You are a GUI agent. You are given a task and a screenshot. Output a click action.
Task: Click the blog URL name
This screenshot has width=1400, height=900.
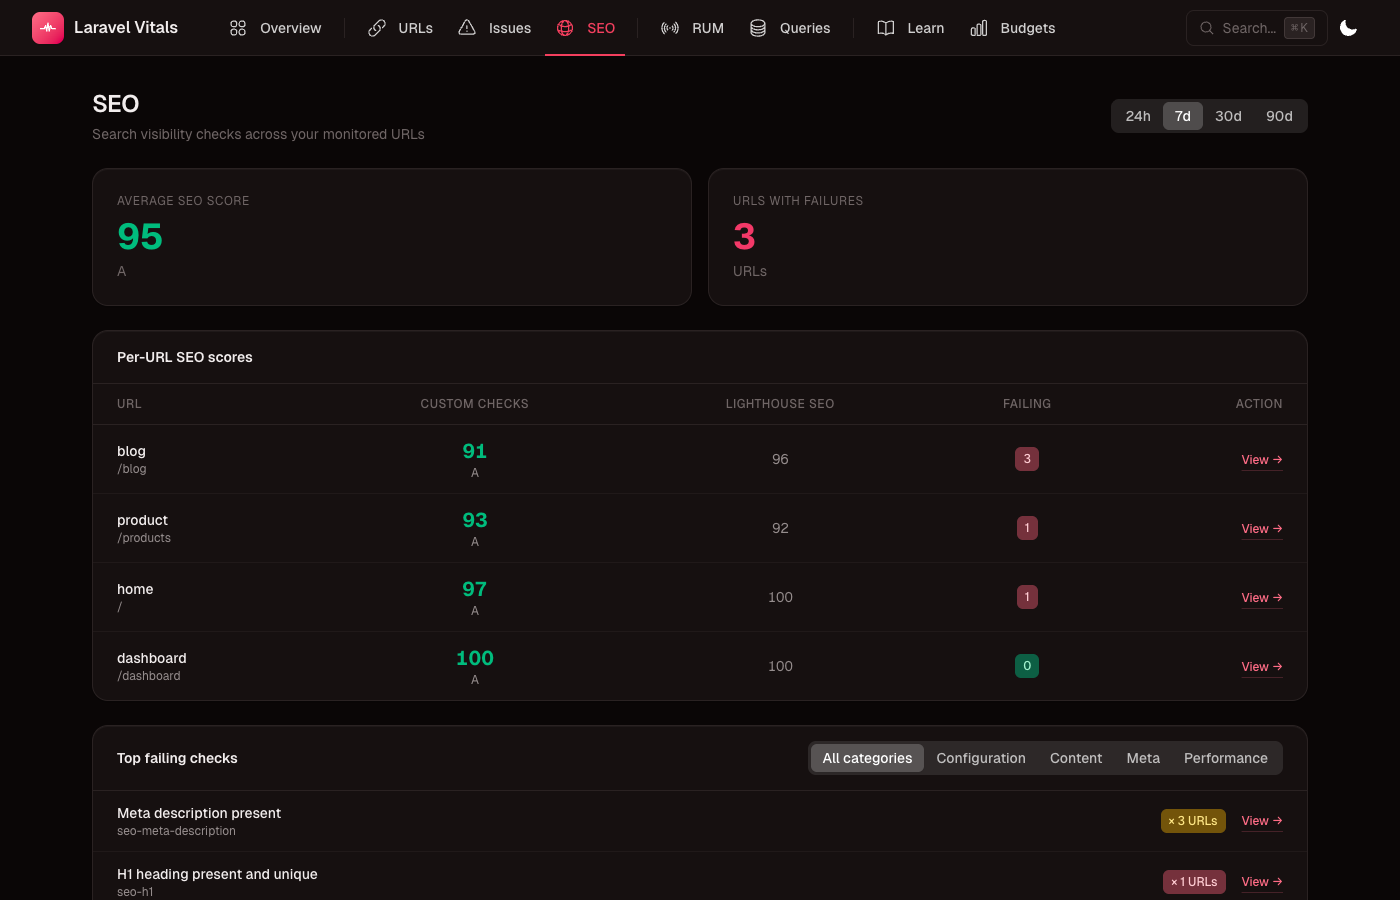point(131,451)
